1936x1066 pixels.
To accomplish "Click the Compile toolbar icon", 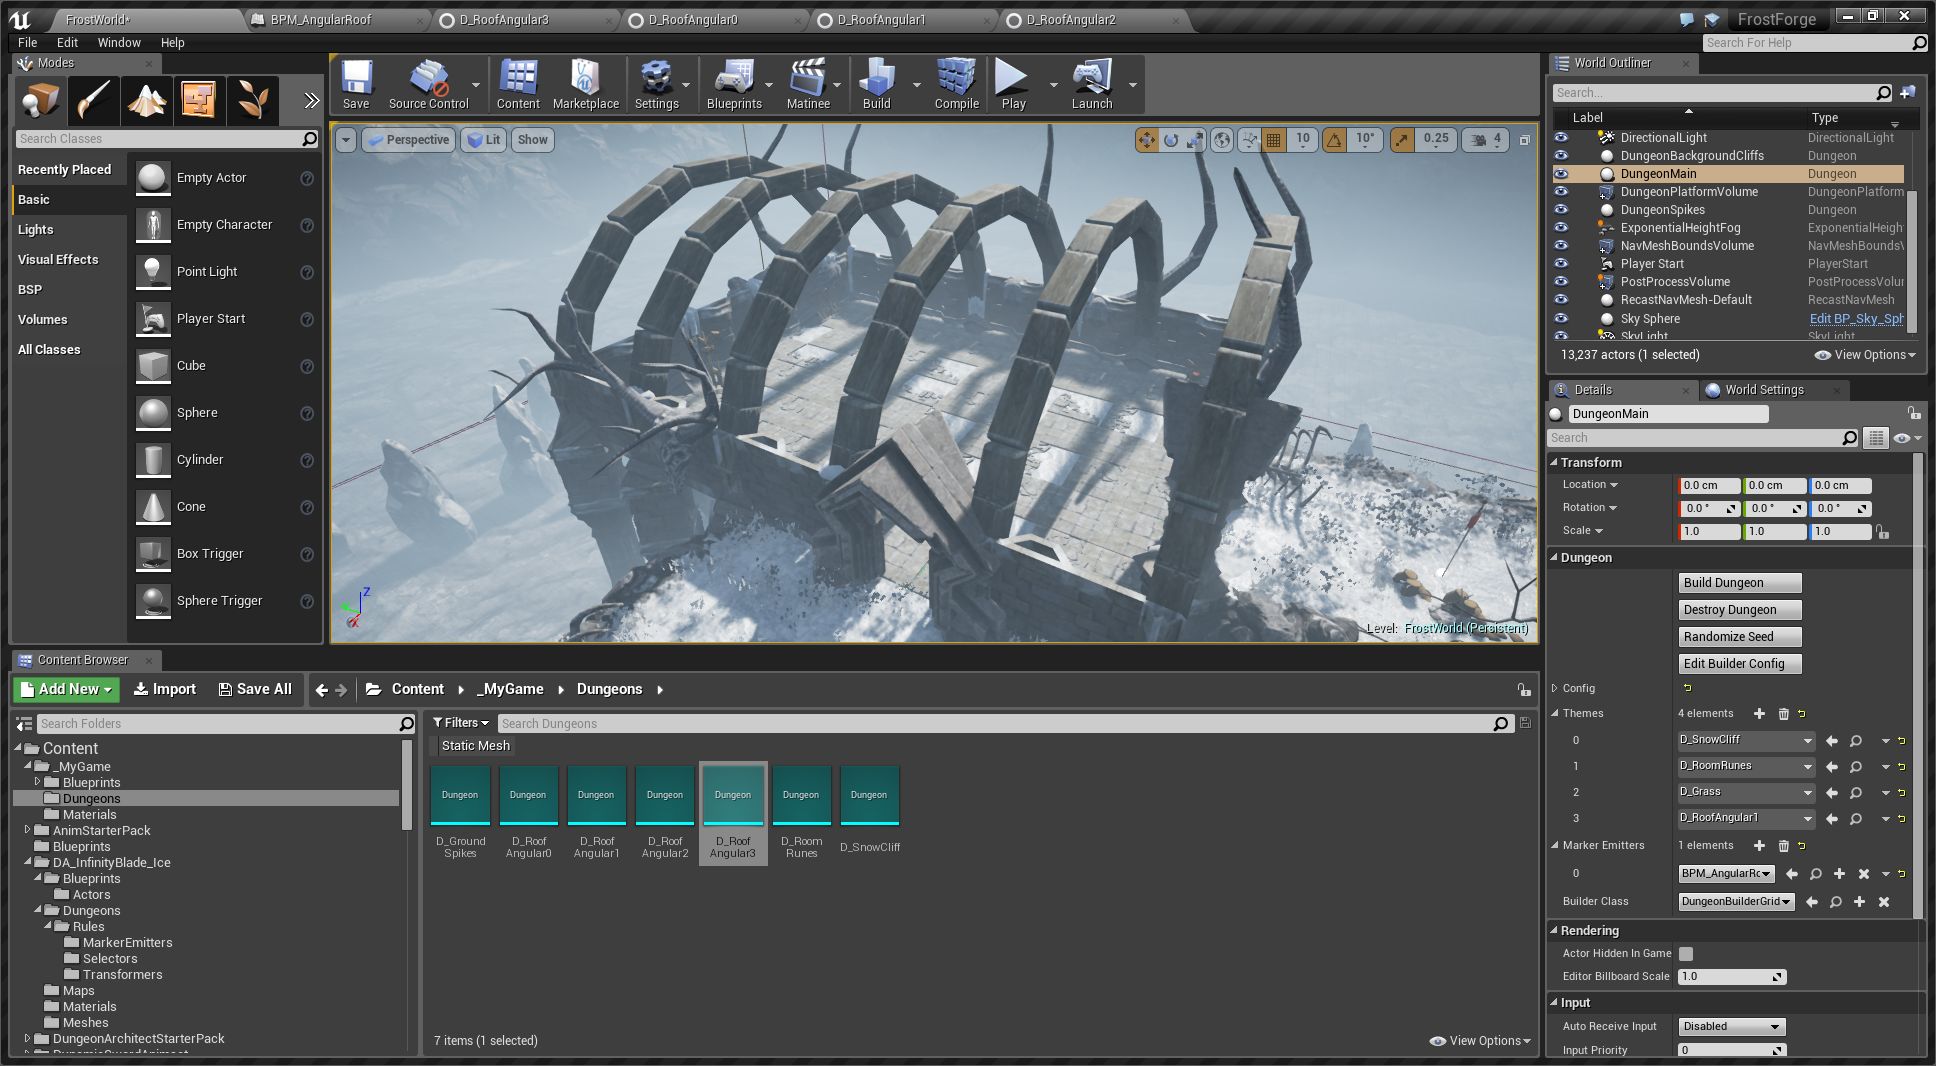I will (x=956, y=84).
